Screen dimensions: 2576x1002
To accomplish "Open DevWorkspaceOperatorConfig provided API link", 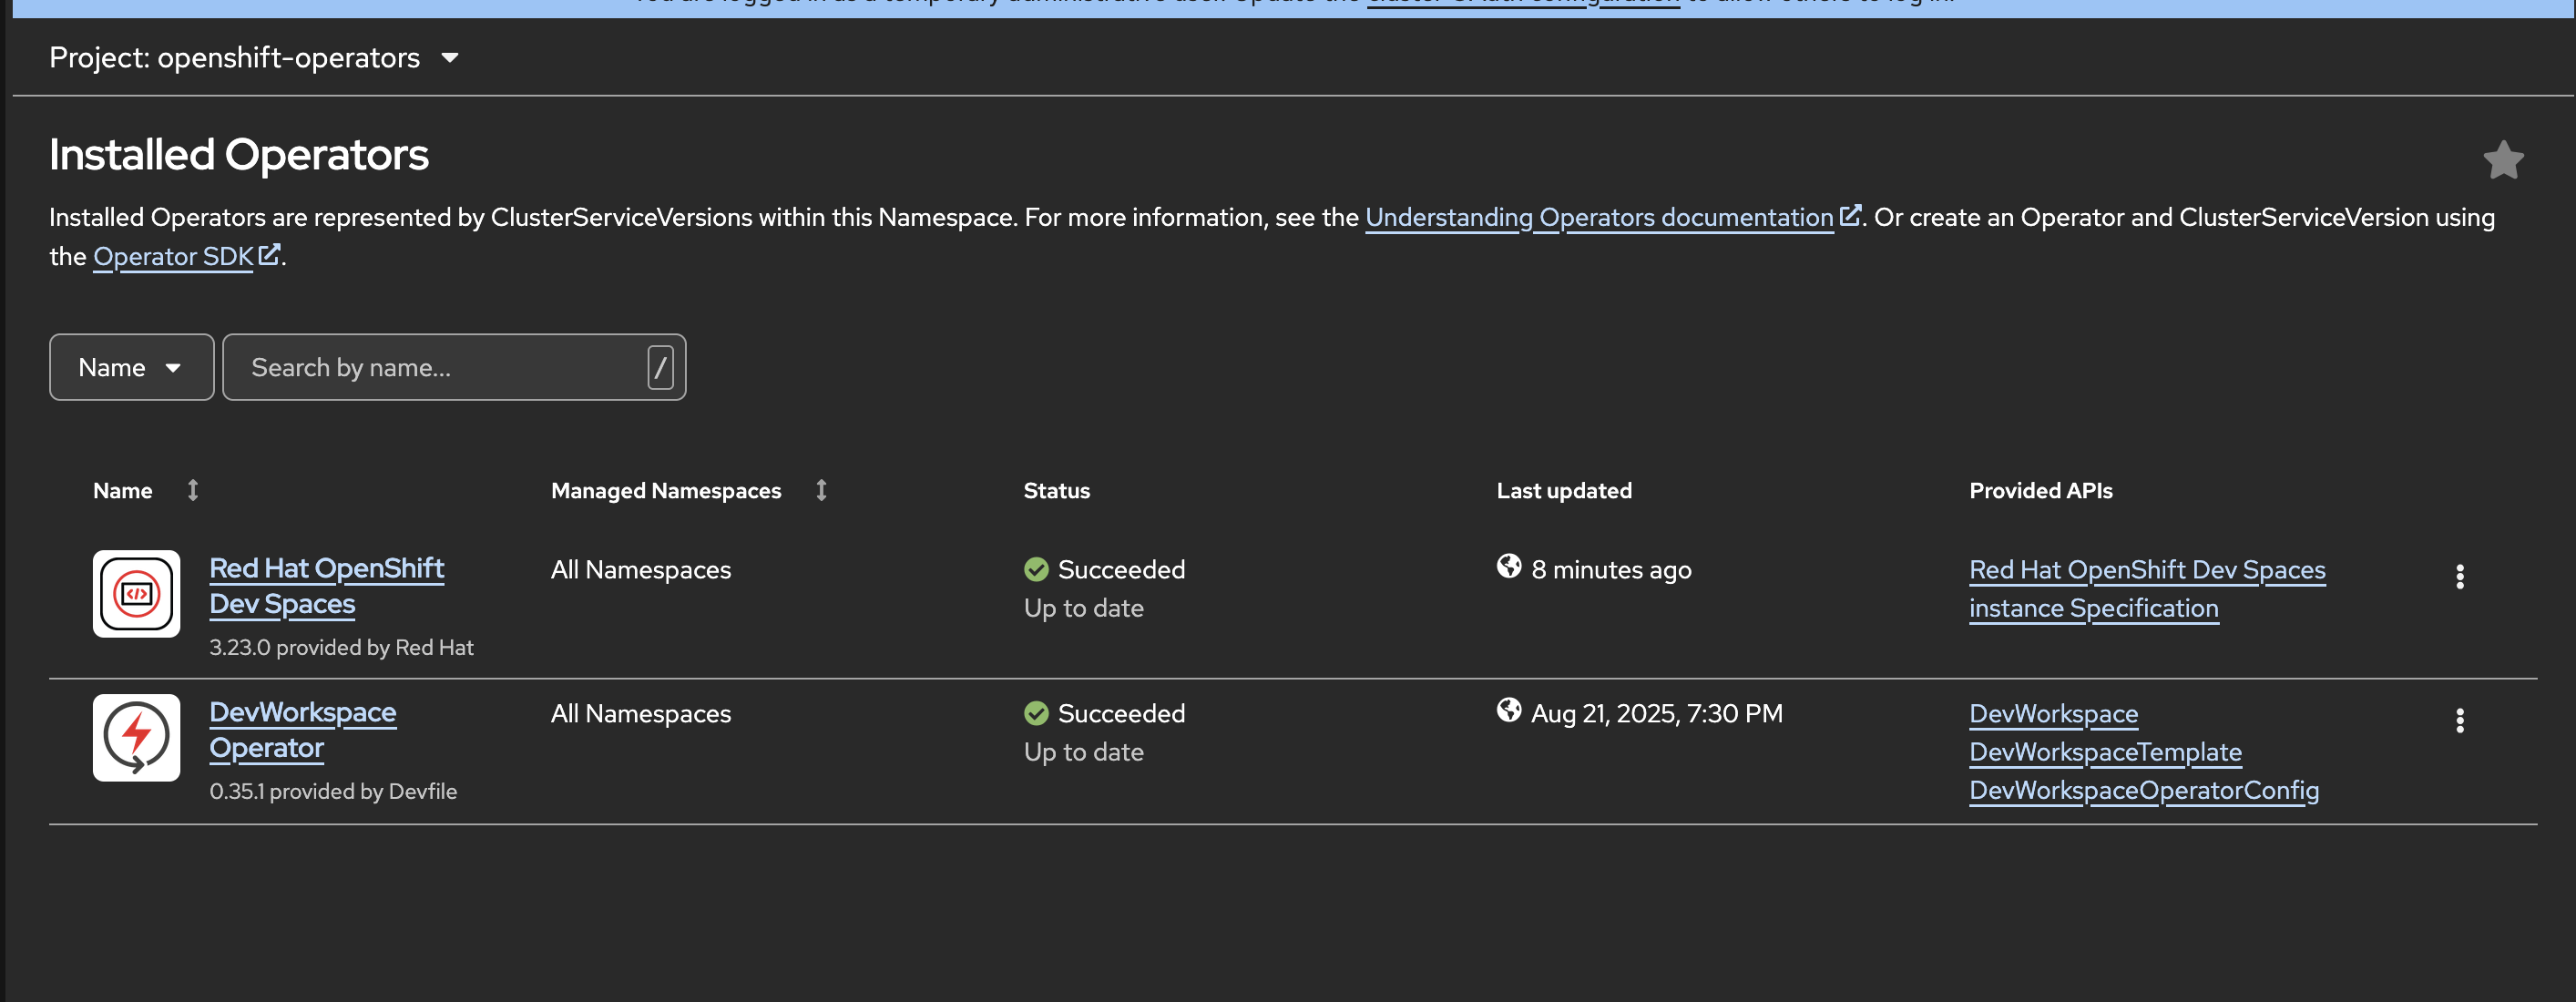I will click(x=2143, y=790).
